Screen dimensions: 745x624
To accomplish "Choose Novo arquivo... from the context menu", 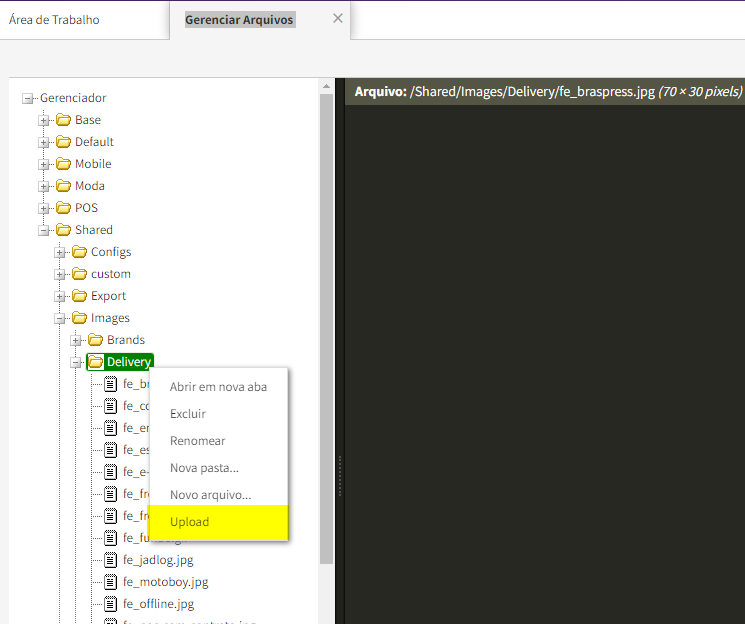I will tap(219, 495).
